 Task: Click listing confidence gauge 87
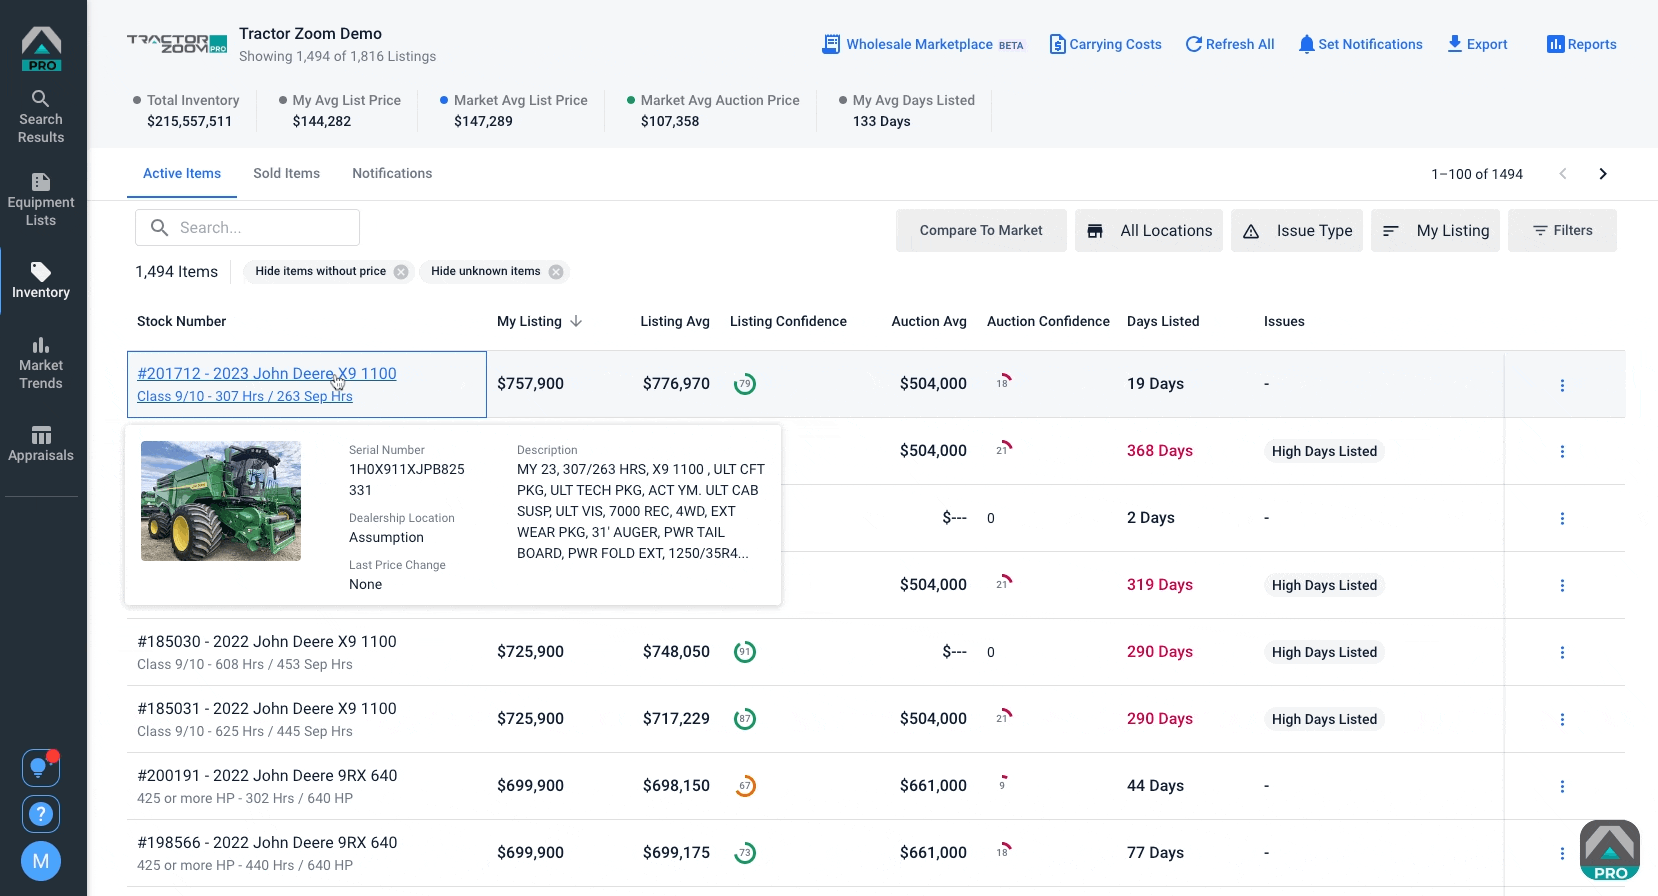745,719
